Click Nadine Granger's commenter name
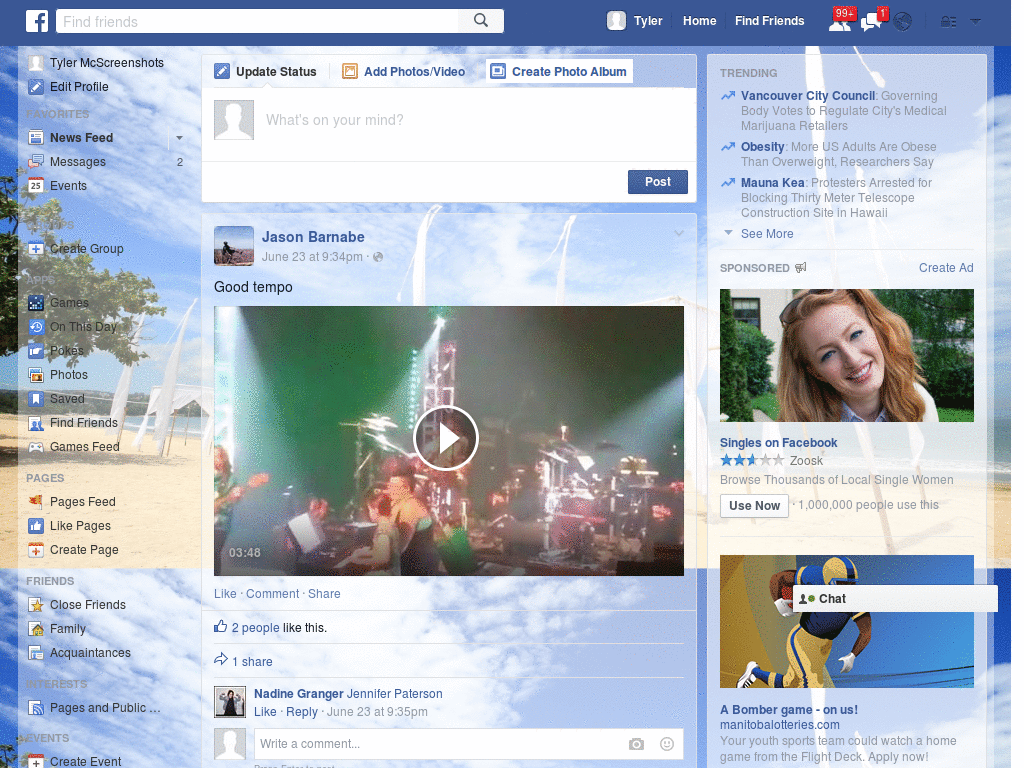1024x768 pixels. [x=298, y=694]
